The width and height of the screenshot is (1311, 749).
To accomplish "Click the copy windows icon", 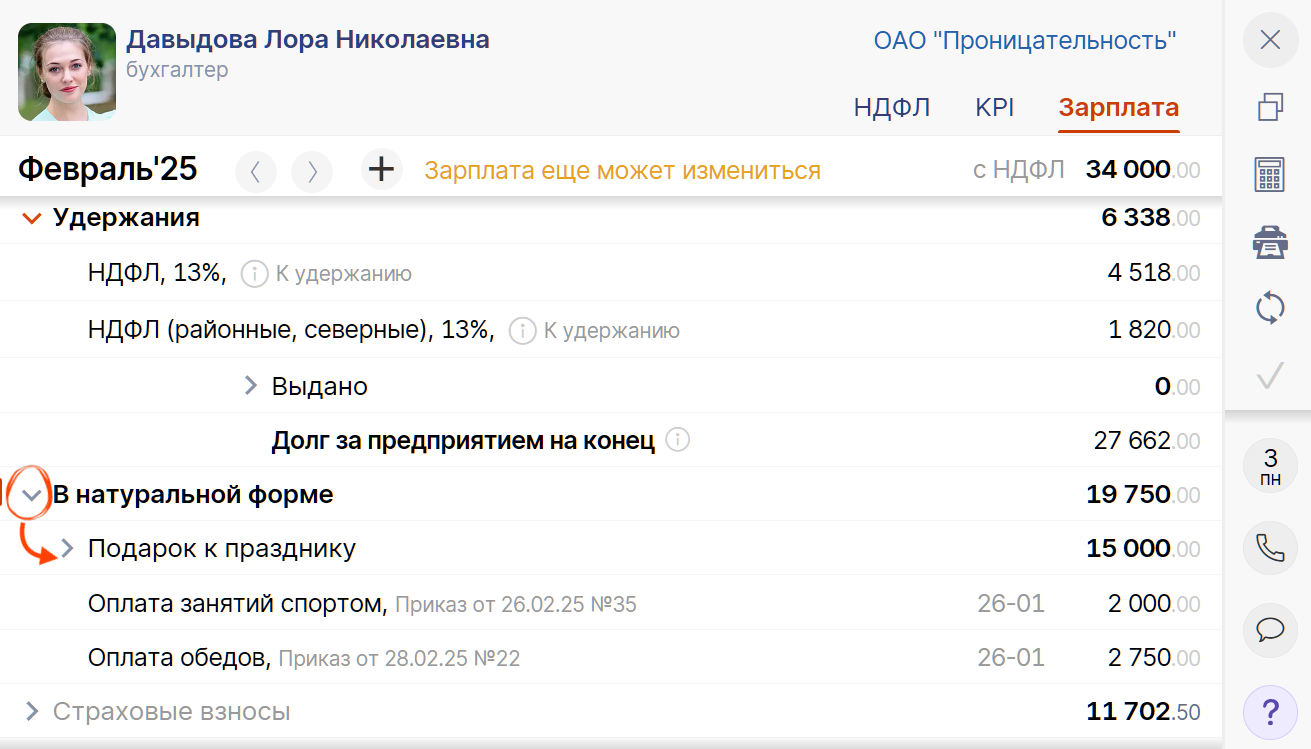I will [1269, 107].
